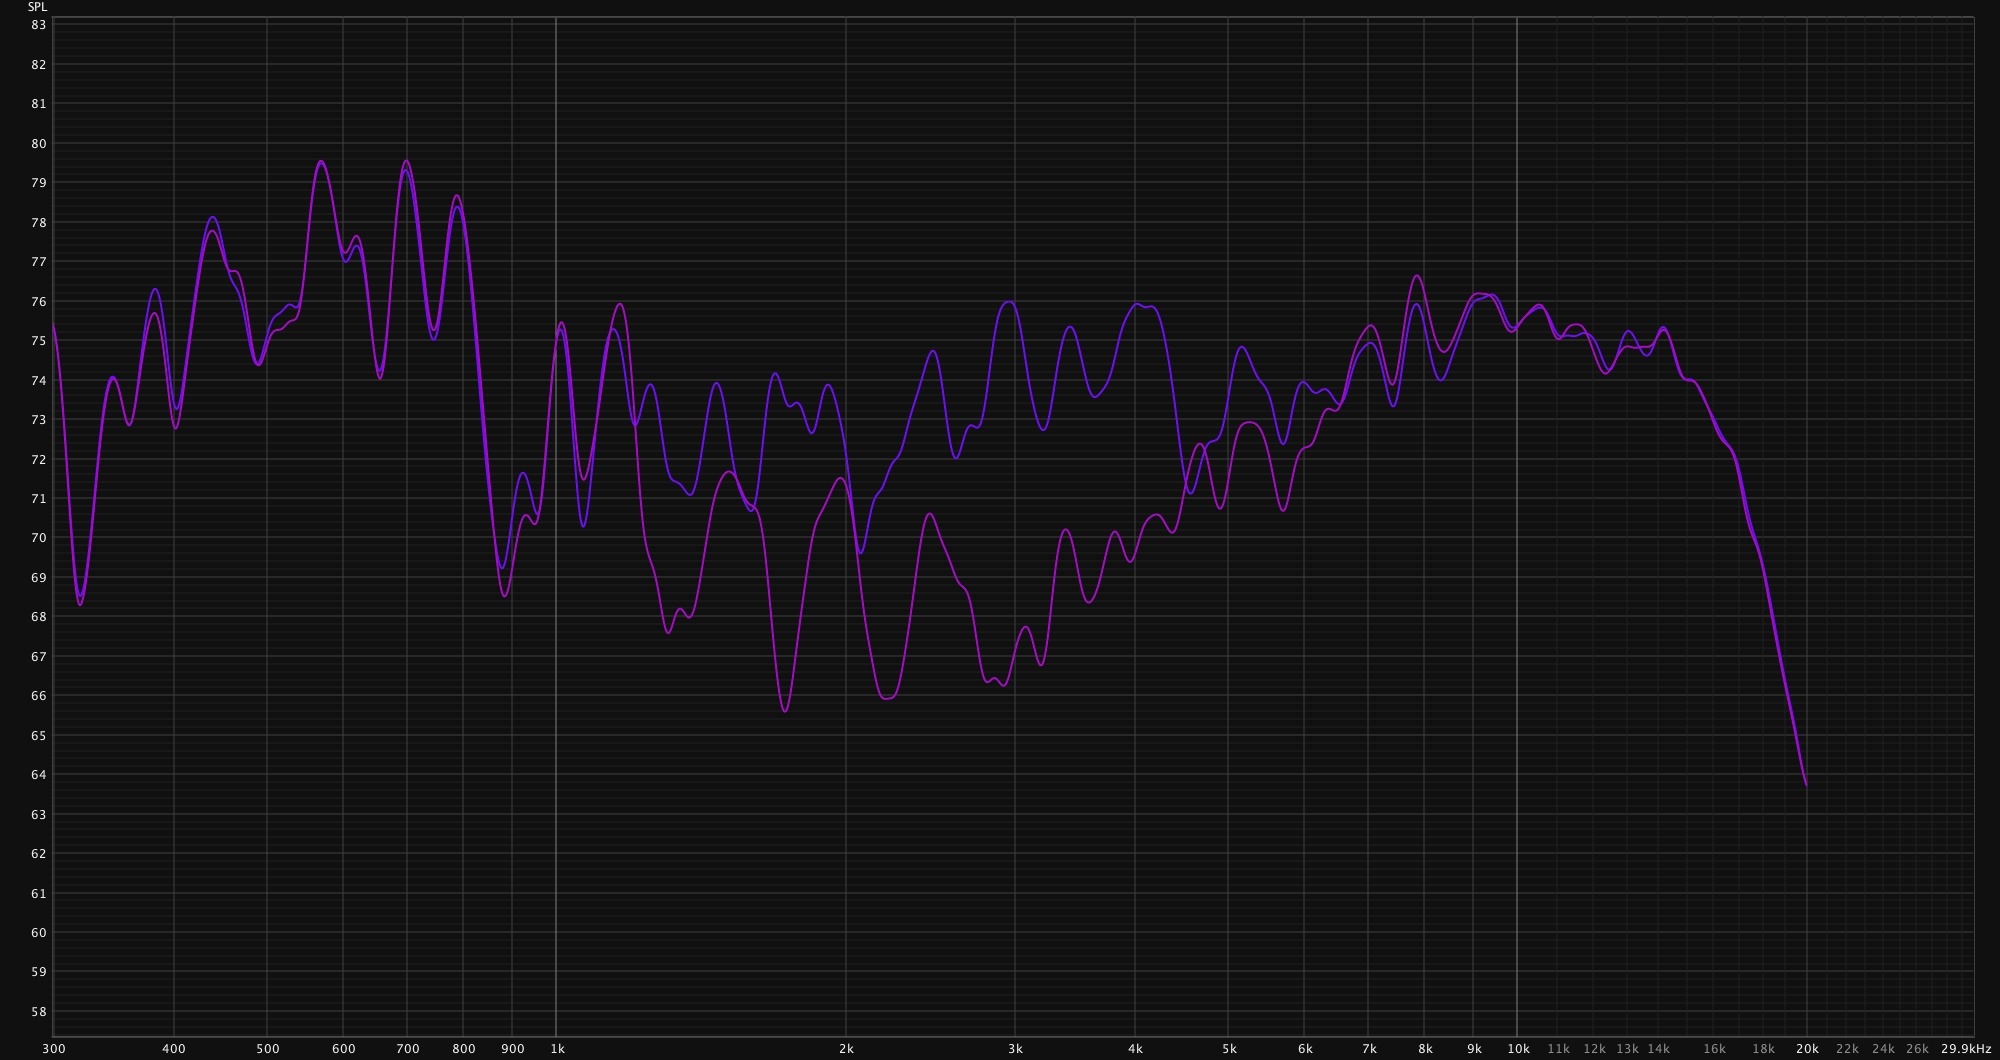Screen dimensions: 2000x1060
Task: Click the 79 dB axis label
Action: [39, 183]
